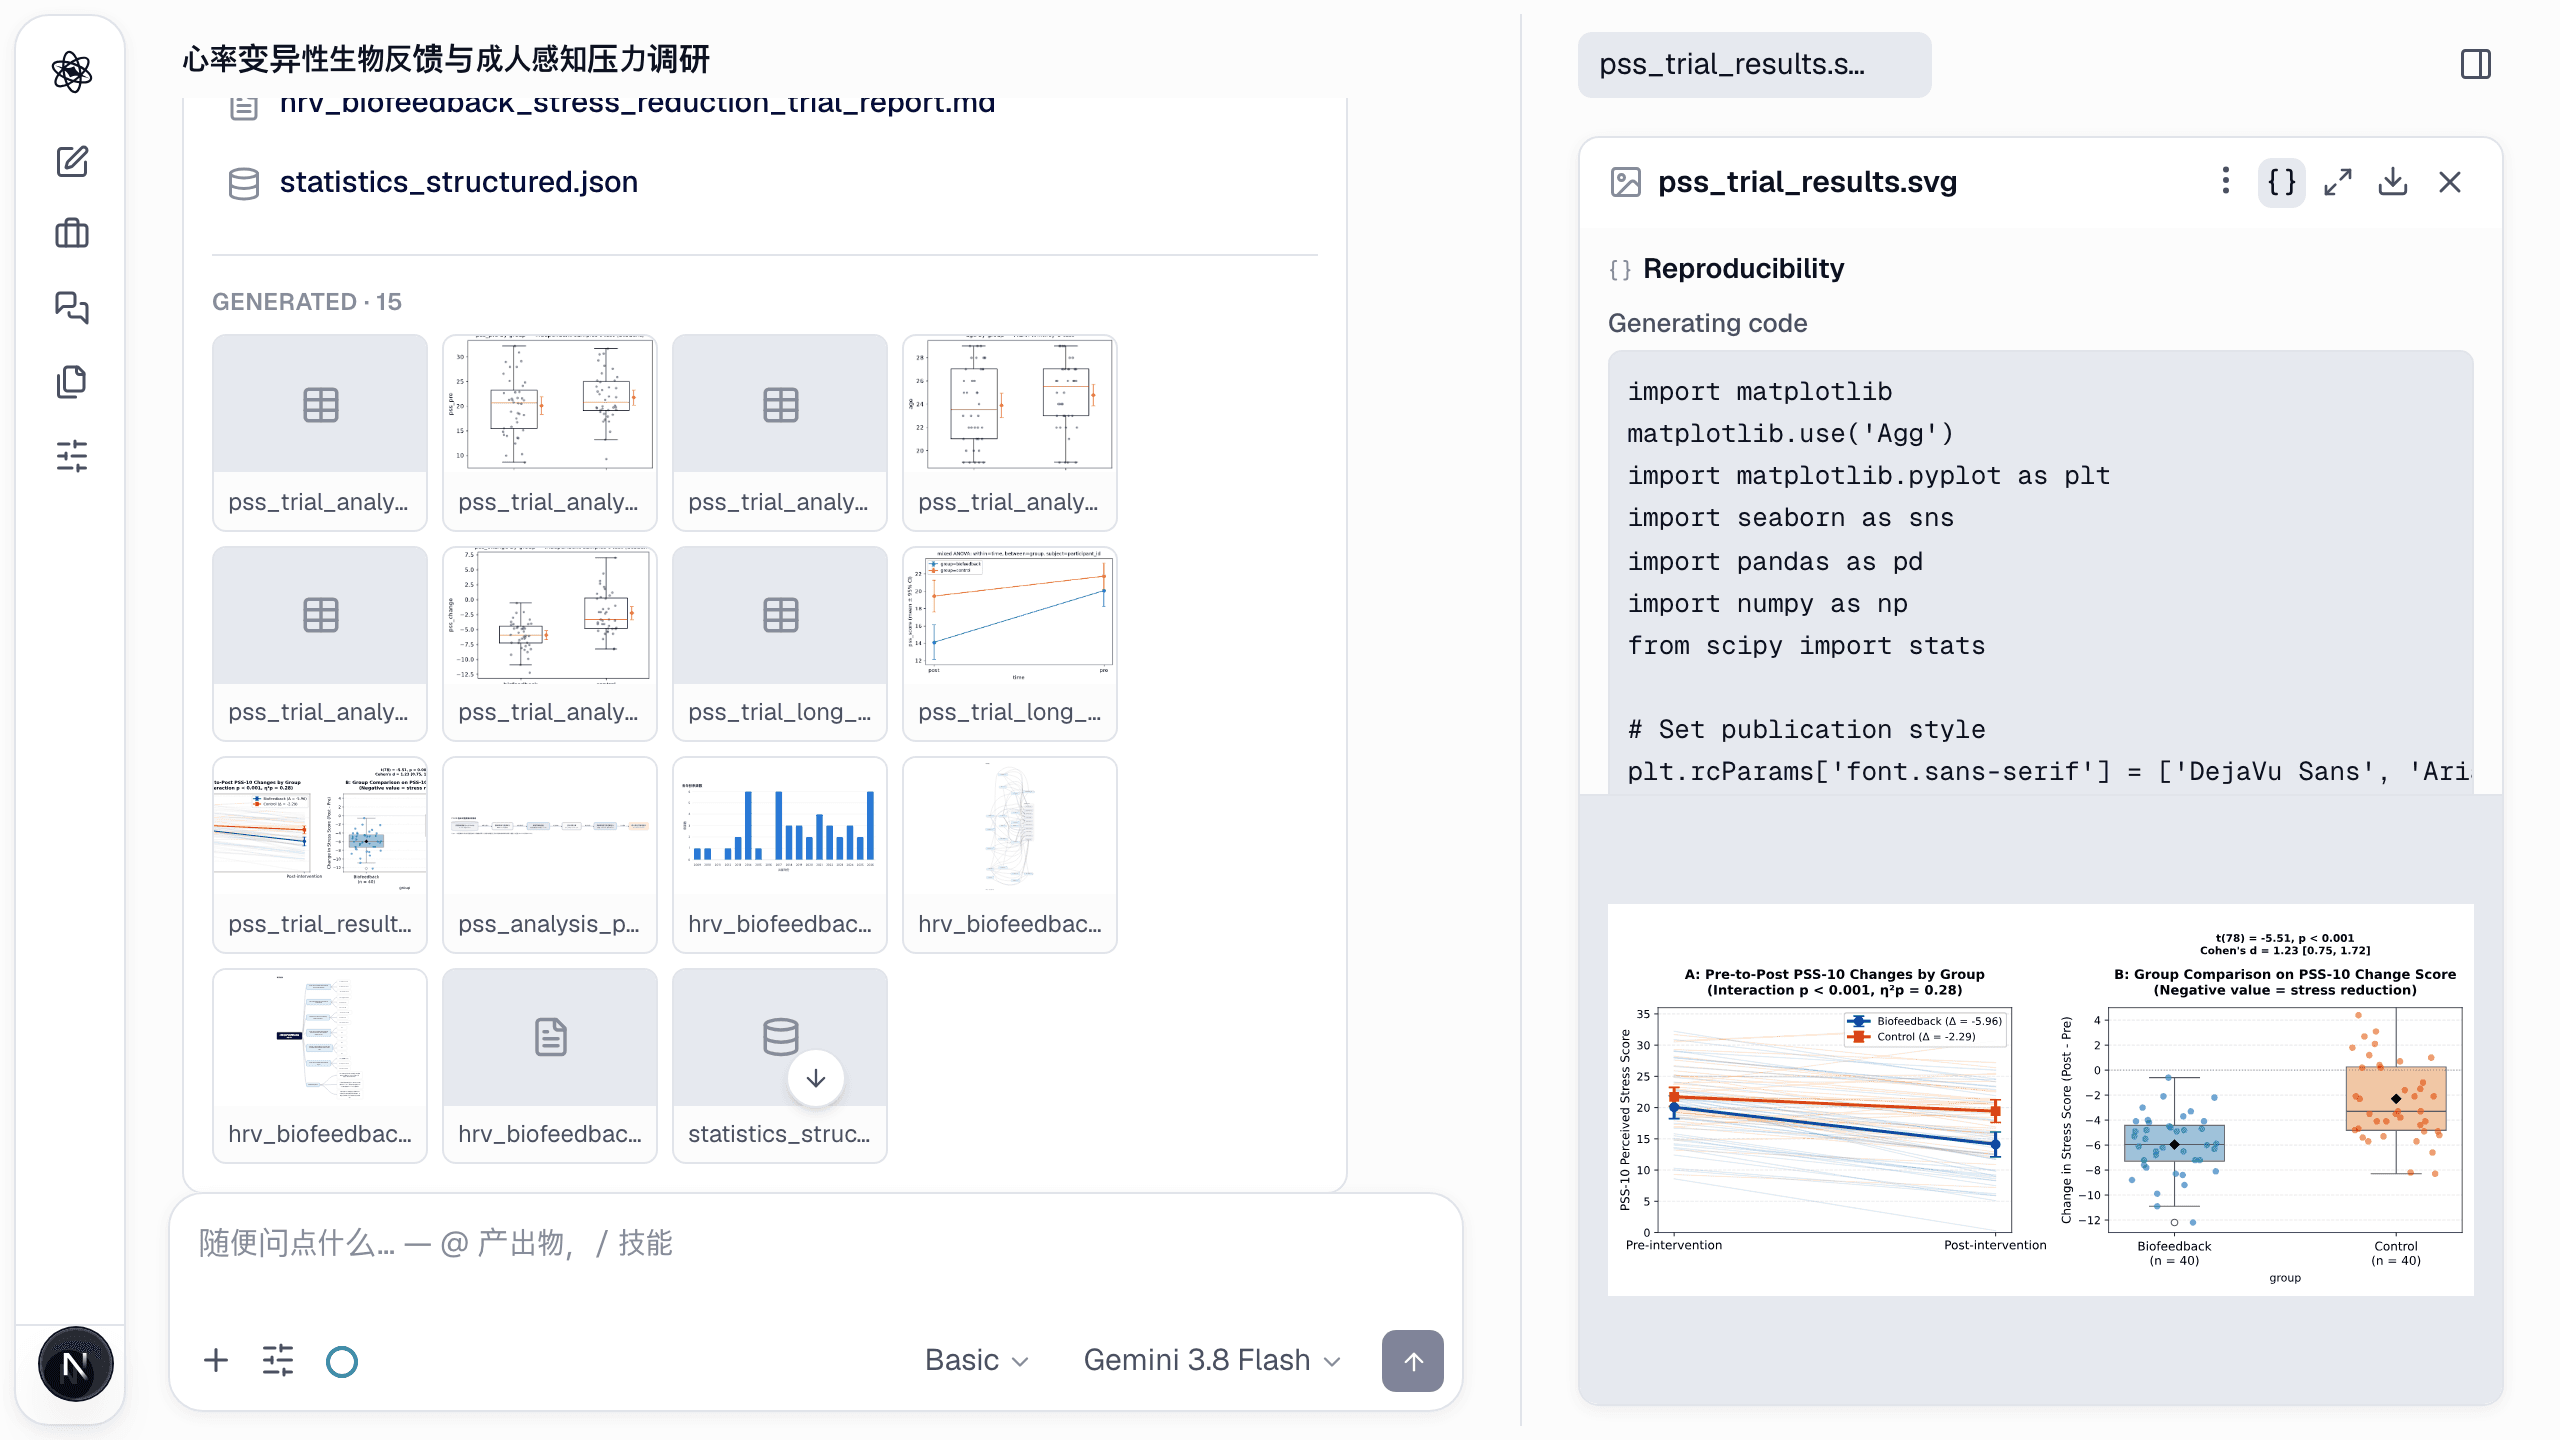Screen dimensions: 2560x1440
Task: Click the image file icon beside pss_trial_results.svg
Action: [x=1626, y=182]
